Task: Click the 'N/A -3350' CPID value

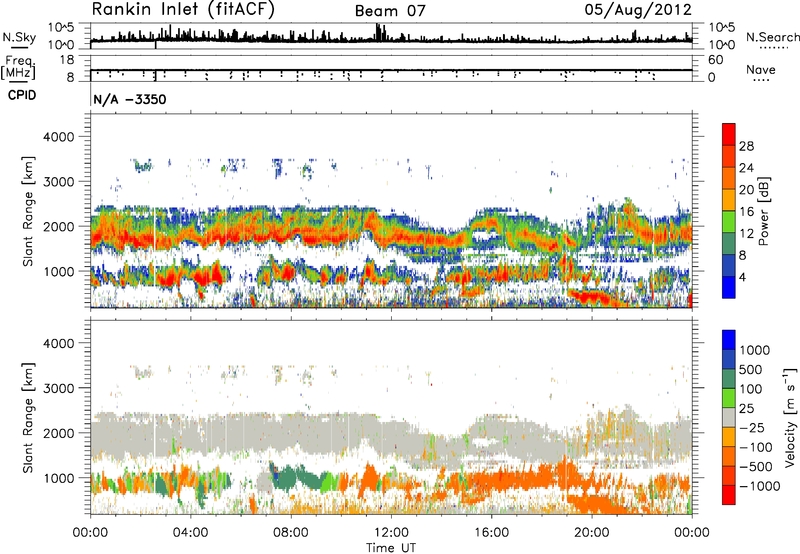Action: click(130, 99)
